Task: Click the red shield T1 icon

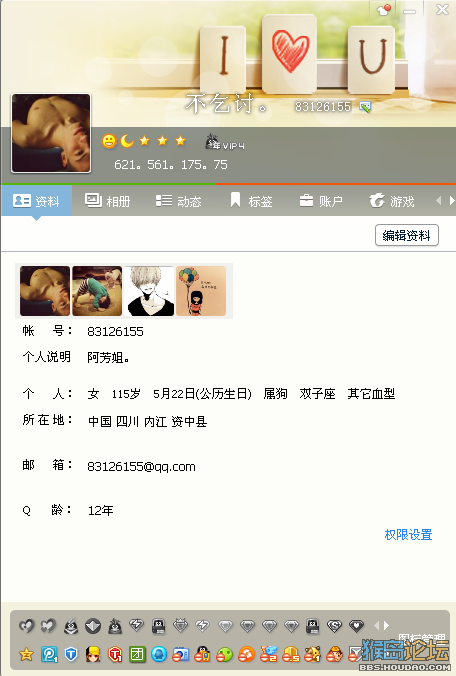Action: pos(115,654)
